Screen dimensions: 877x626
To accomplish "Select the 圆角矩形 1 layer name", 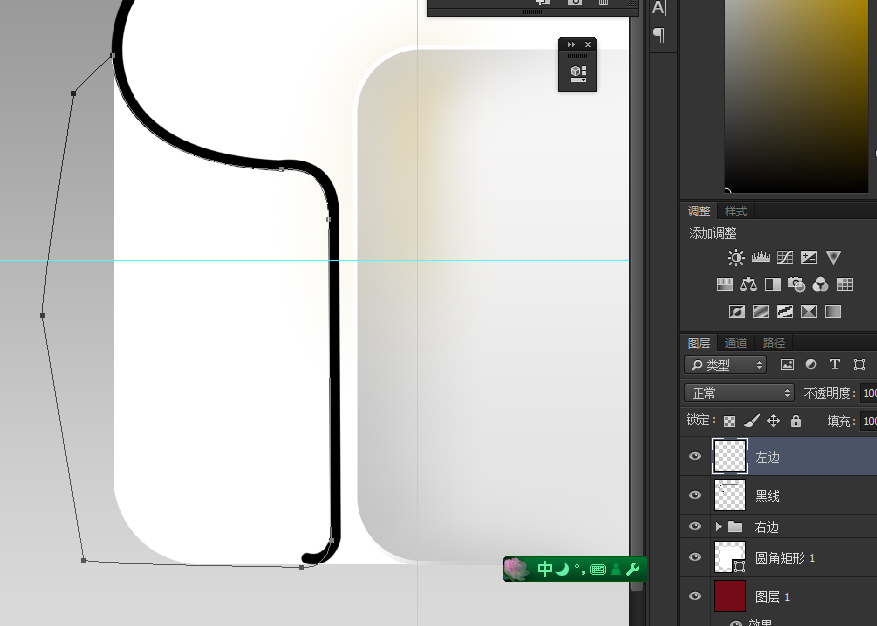I will pyautogui.click(x=785, y=558).
